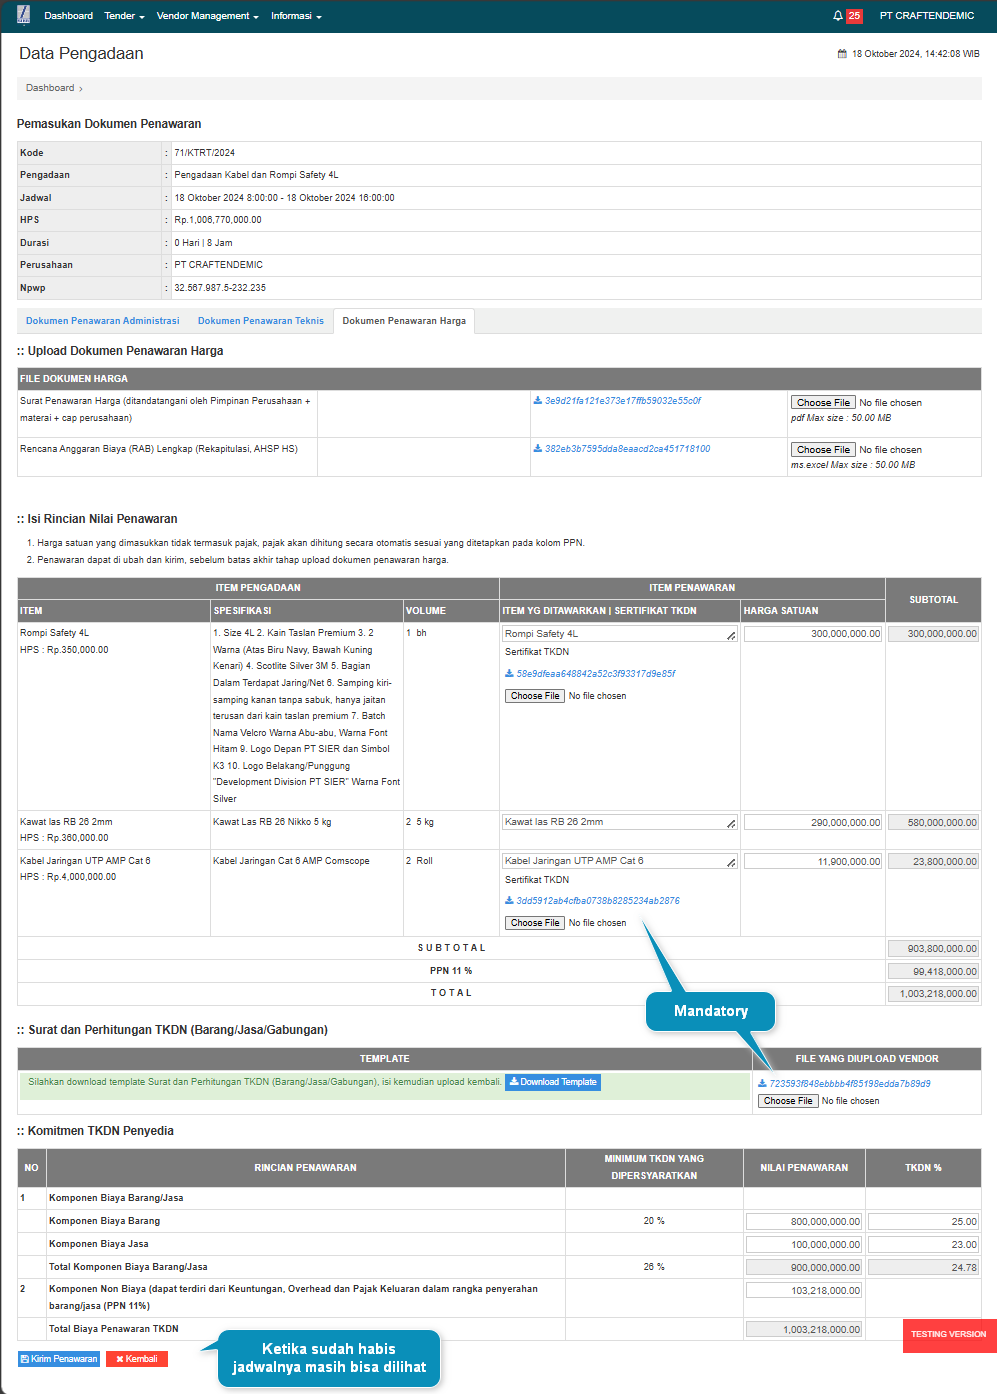The width and height of the screenshot is (997, 1394).
Task: Open the Vendor Management dropdown
Action: pos(207,16)
